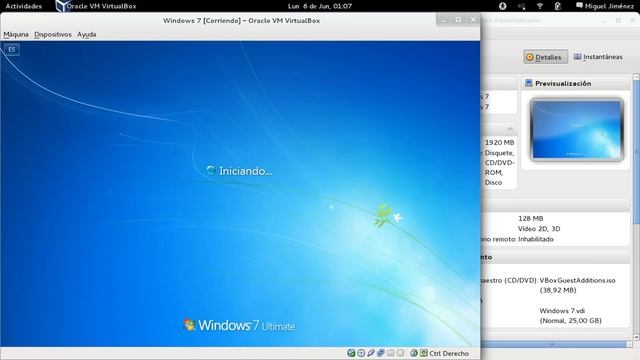Image resolution: width=640 pixels, height=360 pixels.
Task: Open the Ayuda menu
Action: [87, 34]
